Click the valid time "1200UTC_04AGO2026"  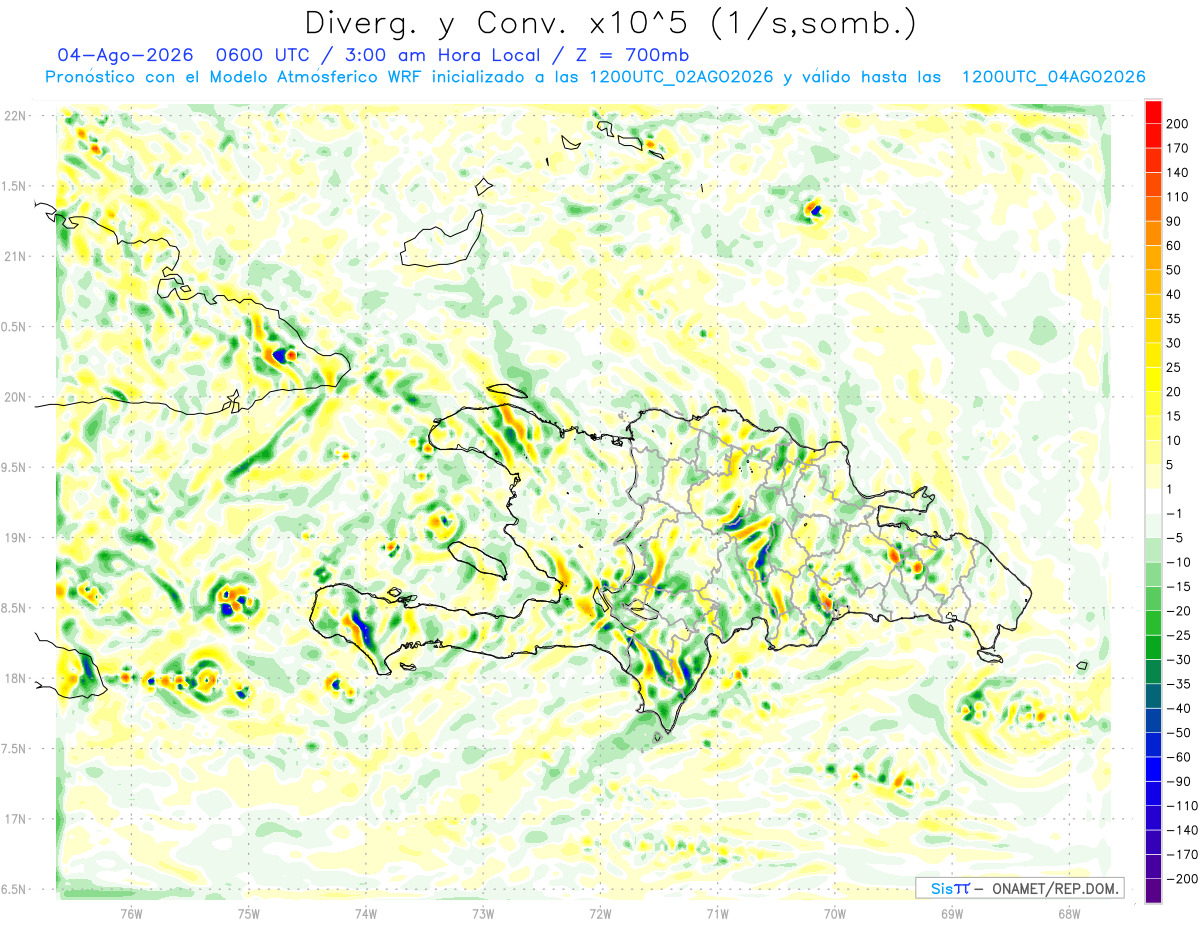click(x=1053, y=77)
